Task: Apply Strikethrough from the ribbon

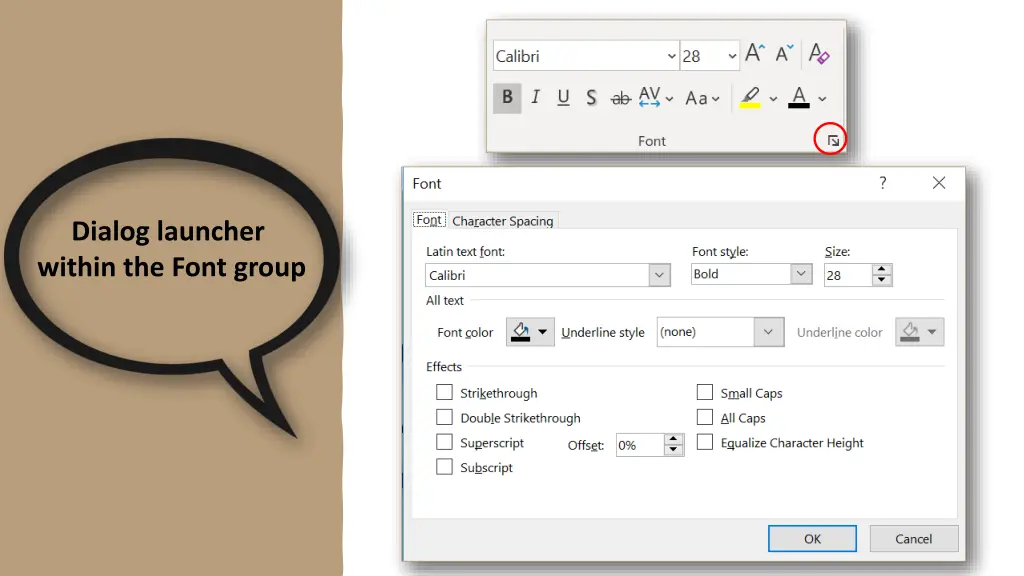Action: [620, 99]
